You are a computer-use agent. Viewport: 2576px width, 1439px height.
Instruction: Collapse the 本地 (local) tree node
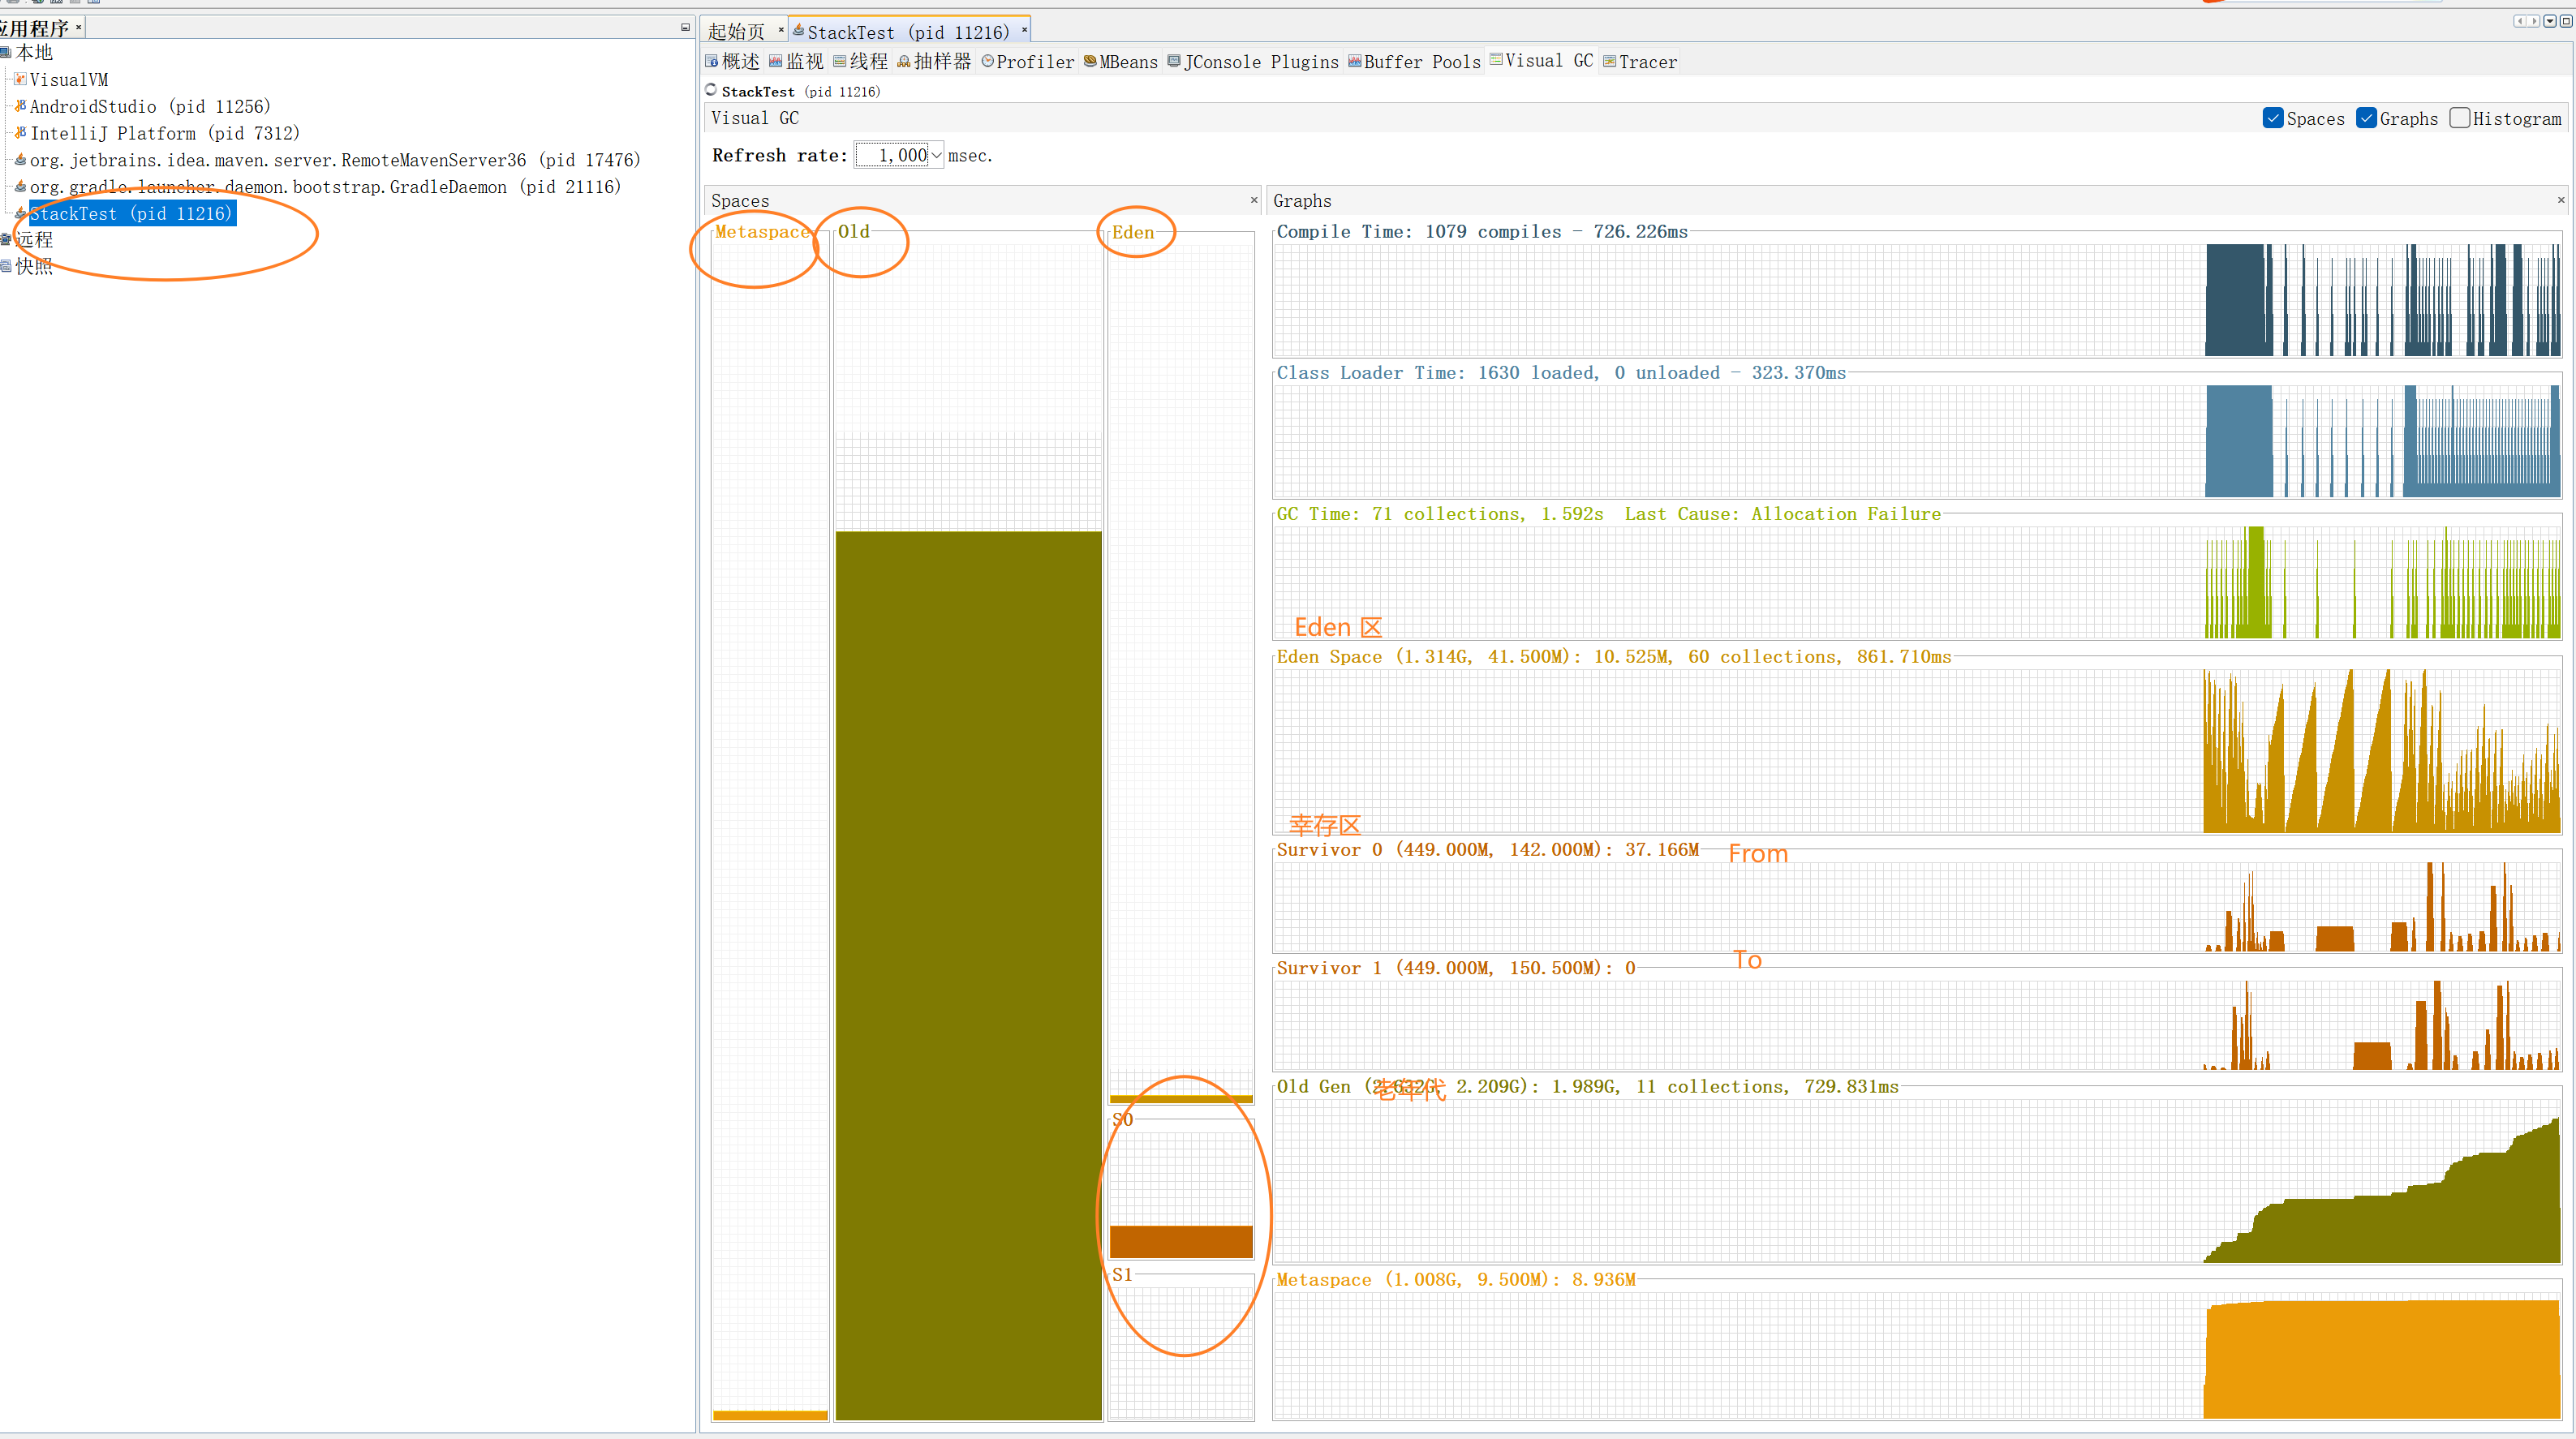click(x=6, y=52)
